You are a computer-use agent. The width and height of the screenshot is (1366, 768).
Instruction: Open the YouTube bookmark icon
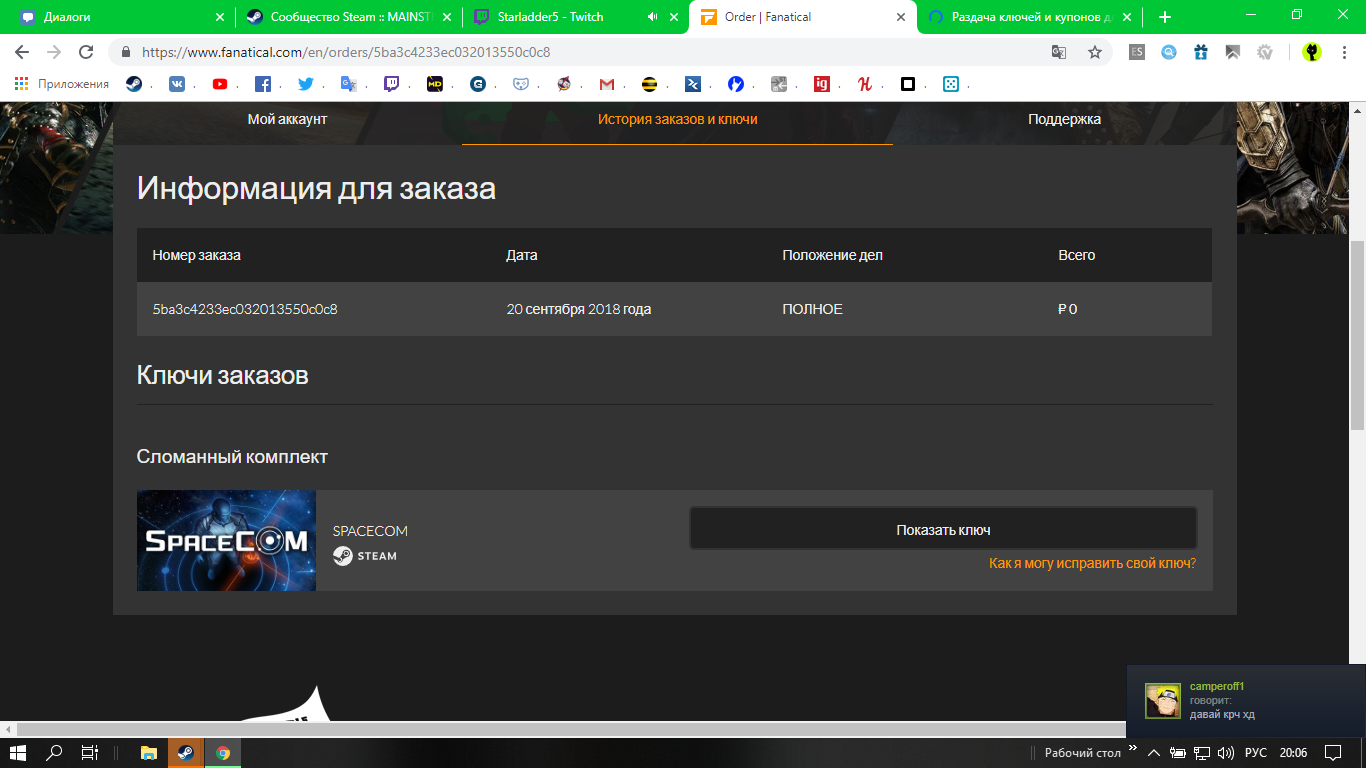tap(220, 84)
